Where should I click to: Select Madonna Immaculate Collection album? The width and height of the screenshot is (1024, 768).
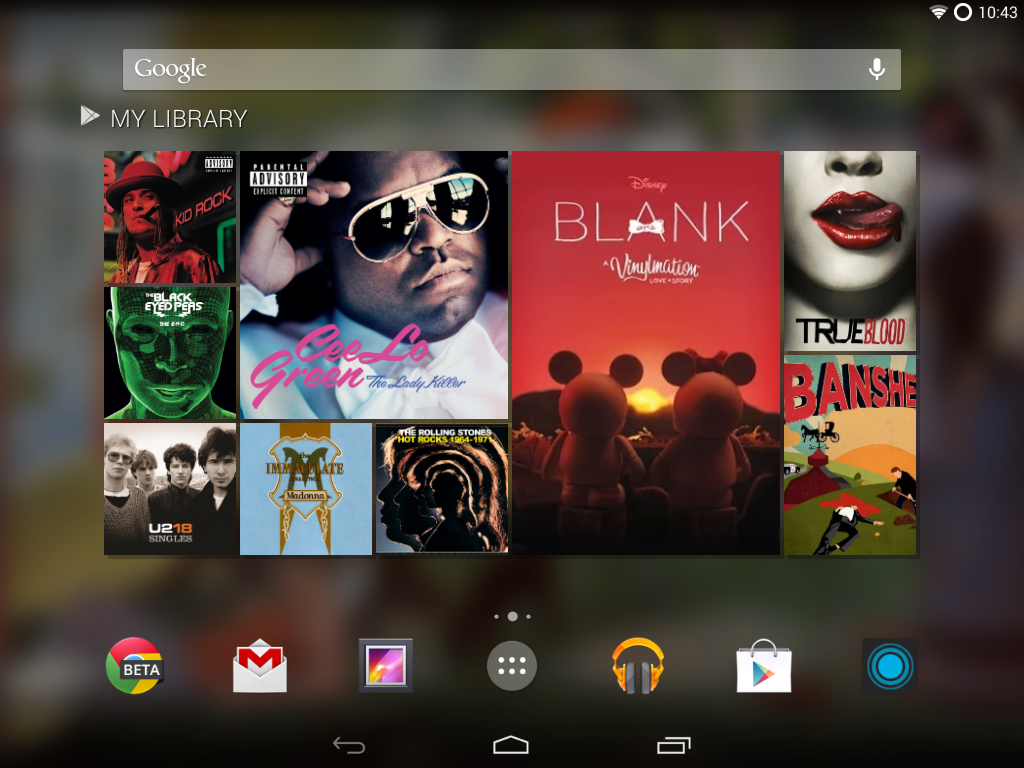(x=306, y=489)
